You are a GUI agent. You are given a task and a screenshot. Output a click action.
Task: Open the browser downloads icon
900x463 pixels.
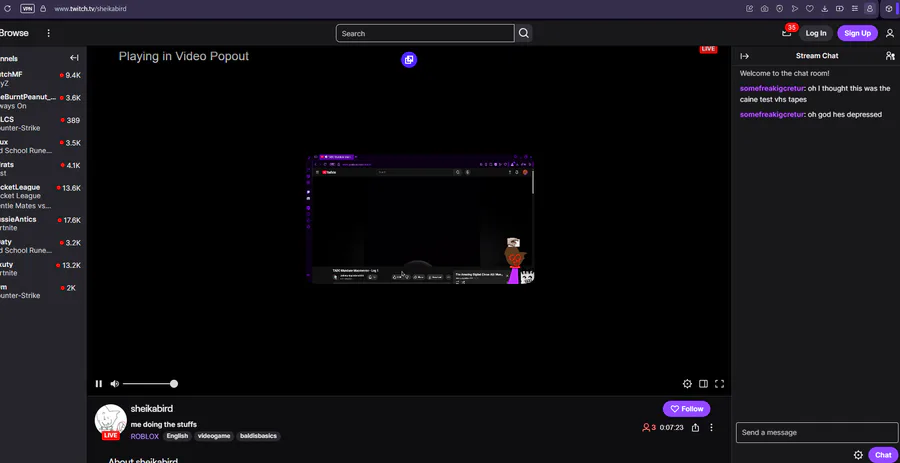click(x=825, y=9)
